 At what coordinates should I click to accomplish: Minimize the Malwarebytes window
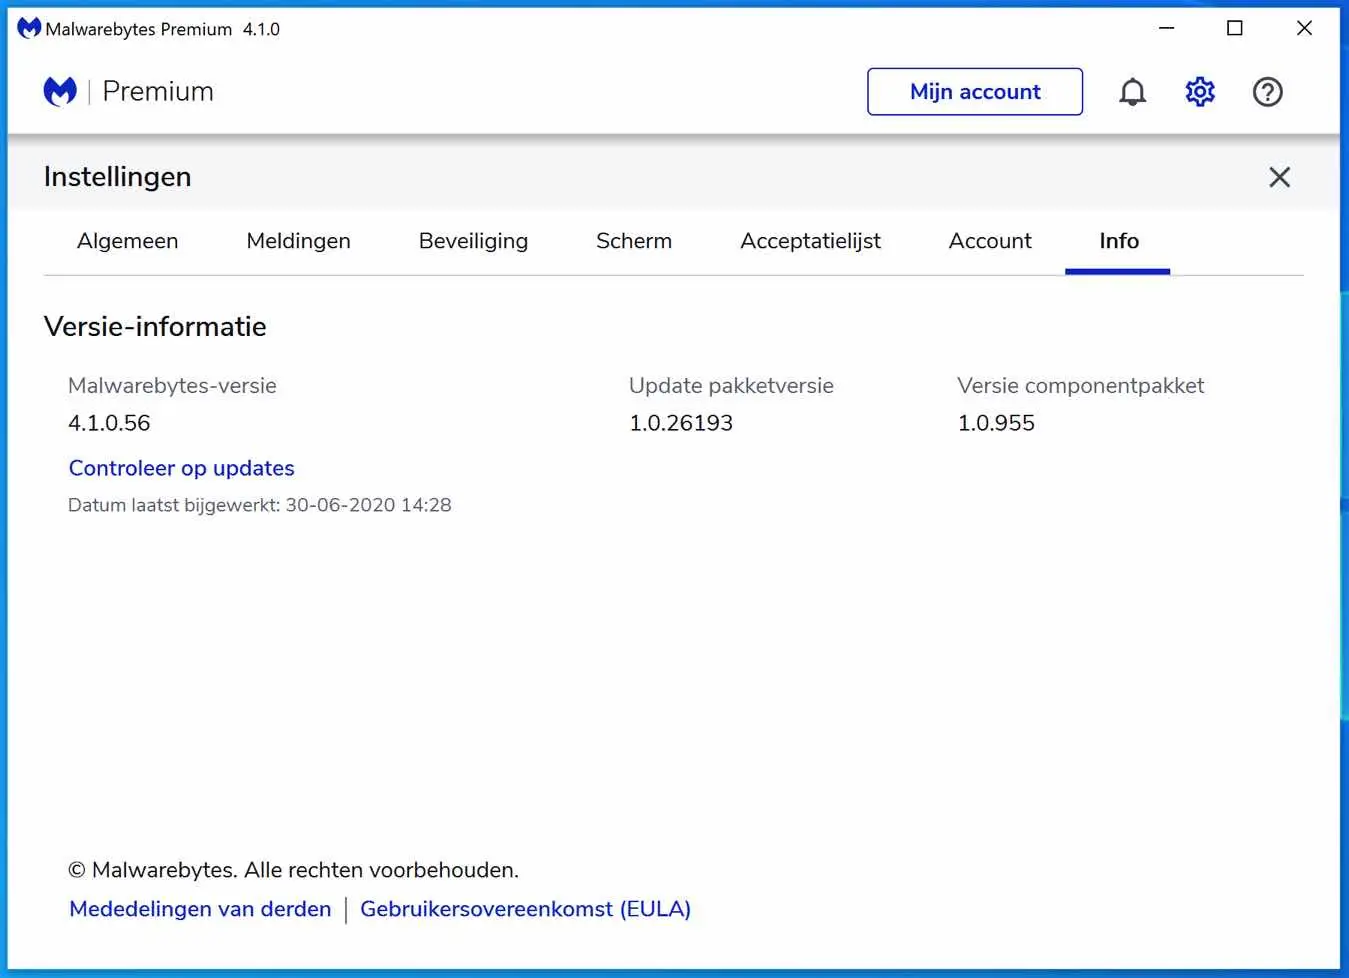click(1166, 28)
